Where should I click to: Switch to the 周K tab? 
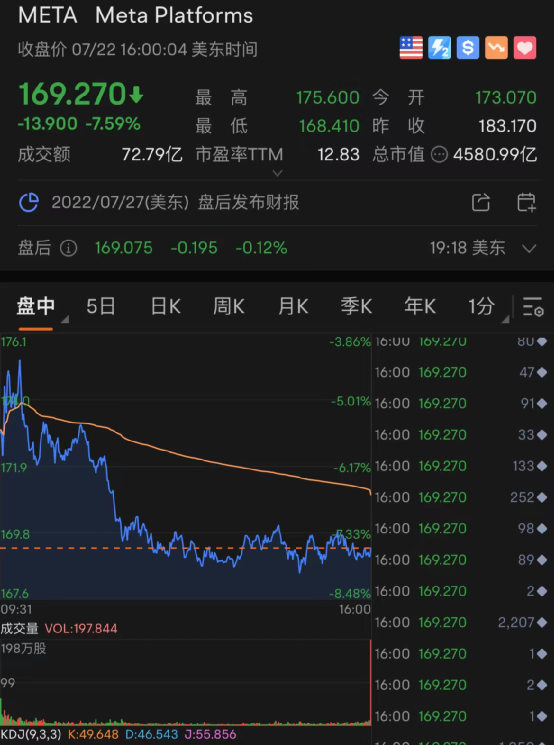[x=229, y=306]
